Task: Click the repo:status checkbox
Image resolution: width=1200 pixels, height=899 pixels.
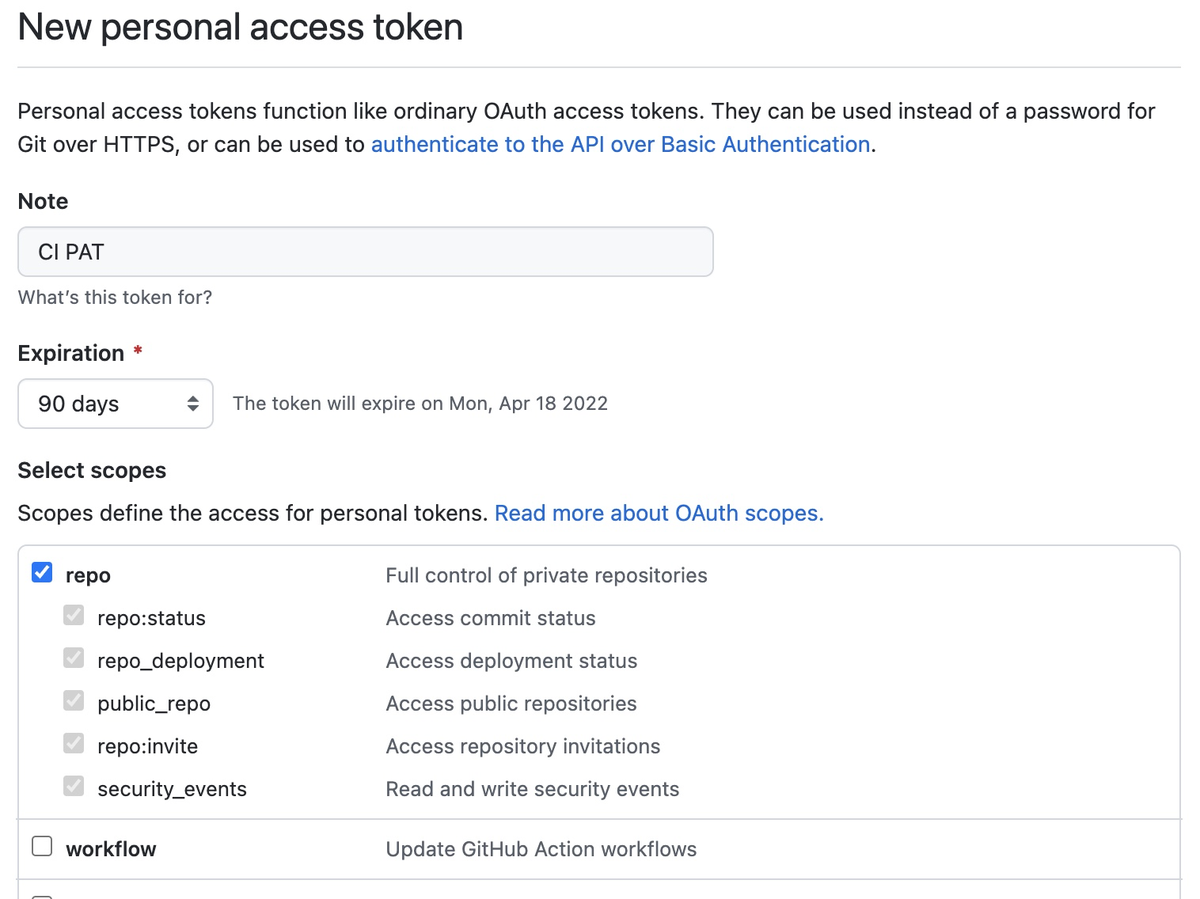Action: pyautogui.click(x=74, y=615)
